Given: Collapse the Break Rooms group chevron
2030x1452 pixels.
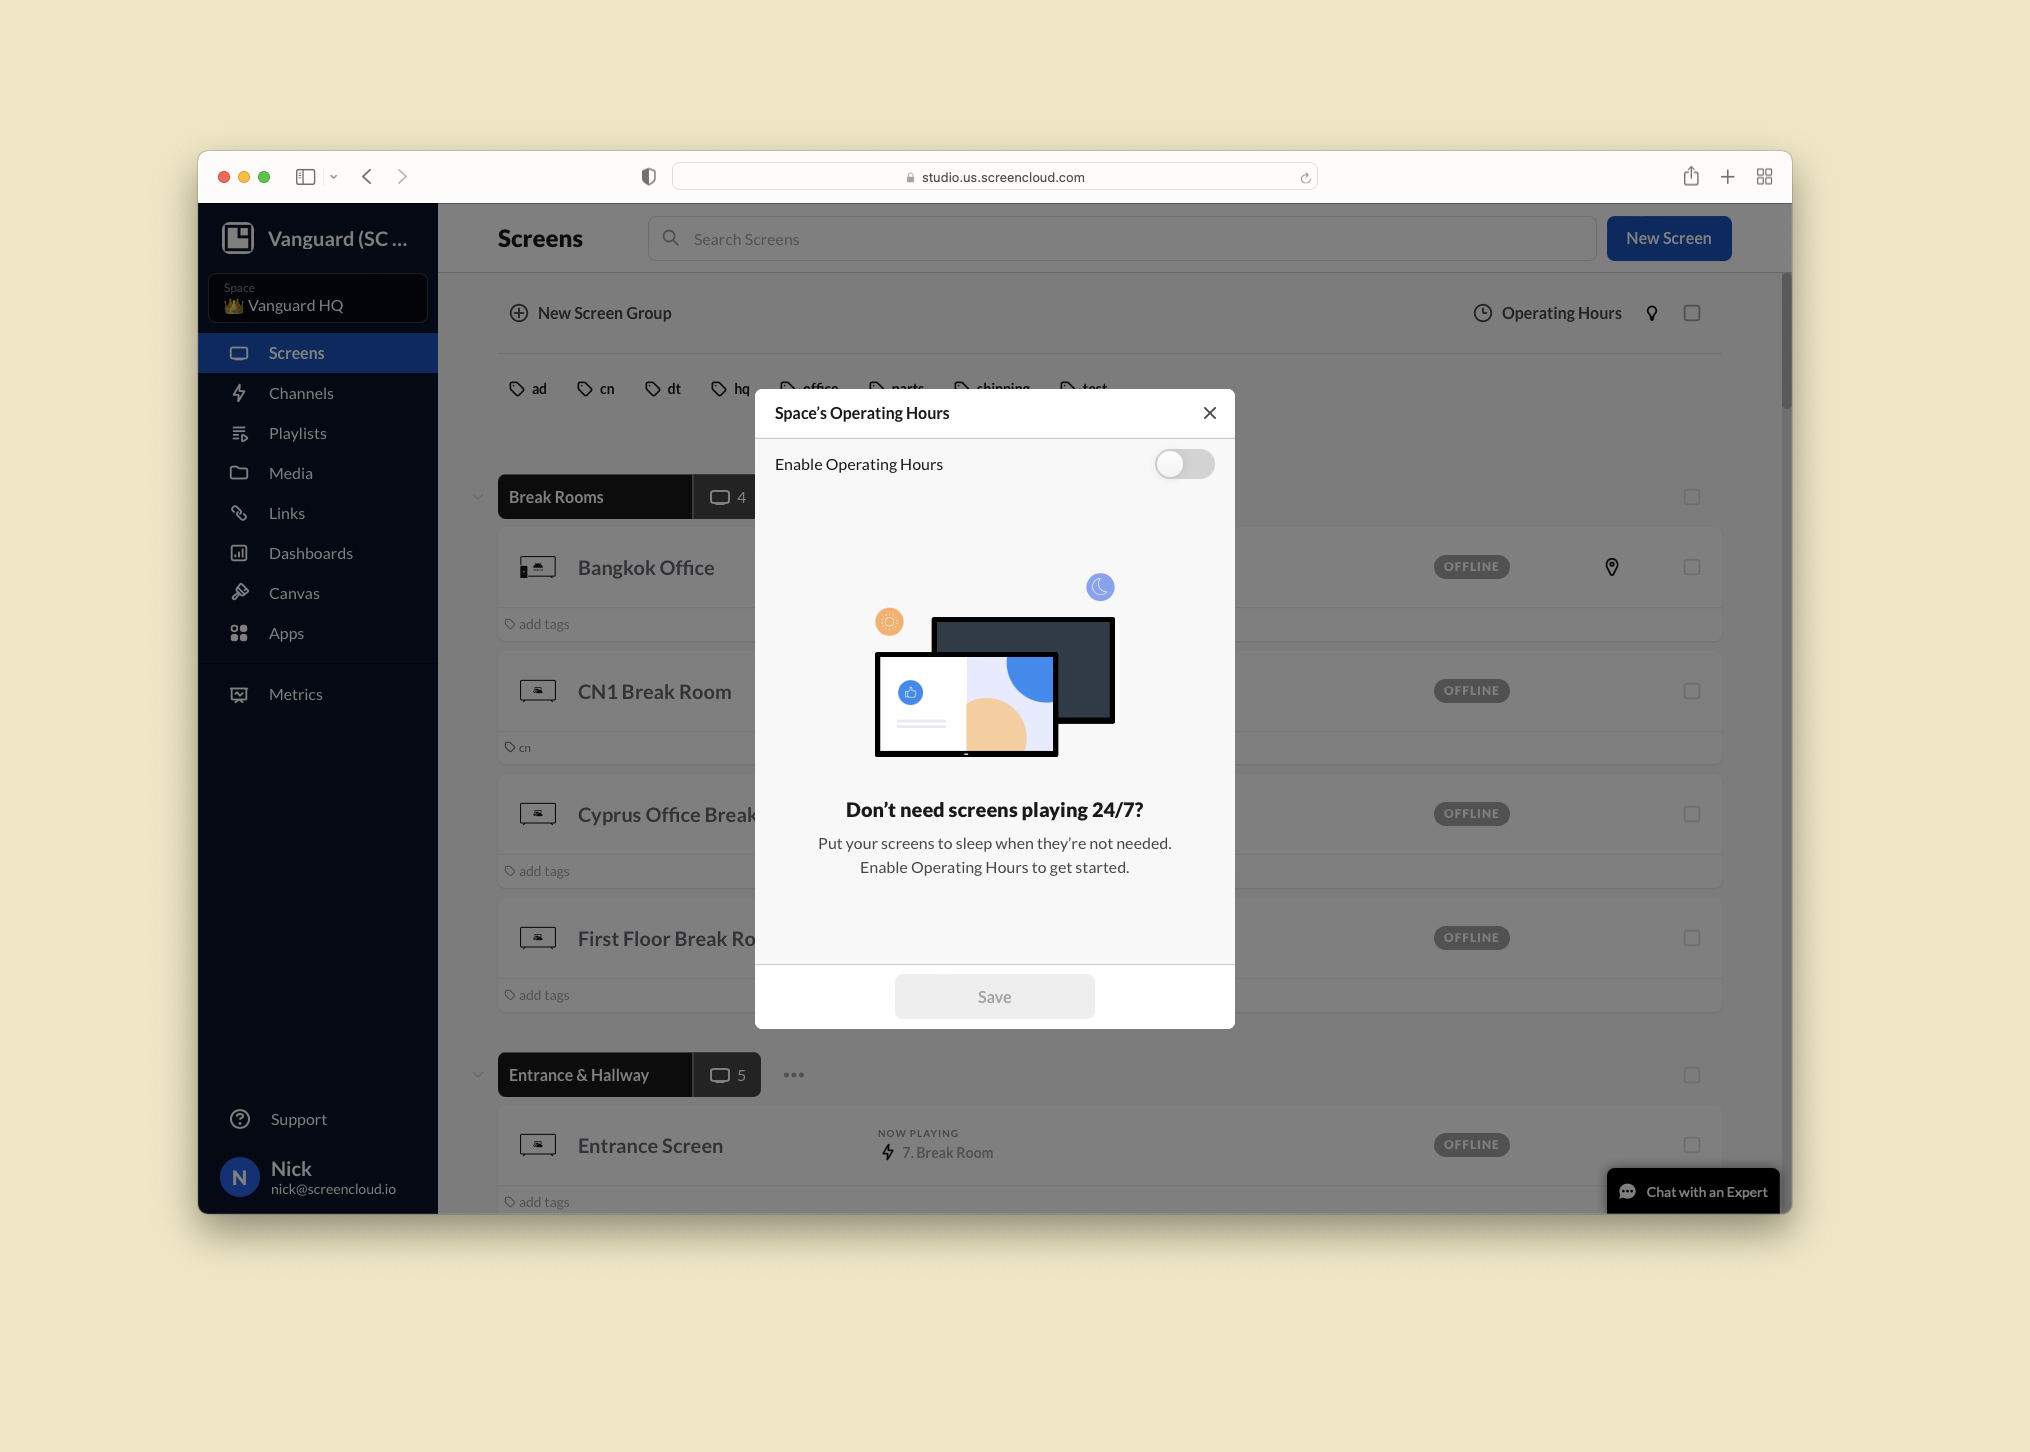Looking at the screenshot, I should 478,497.
